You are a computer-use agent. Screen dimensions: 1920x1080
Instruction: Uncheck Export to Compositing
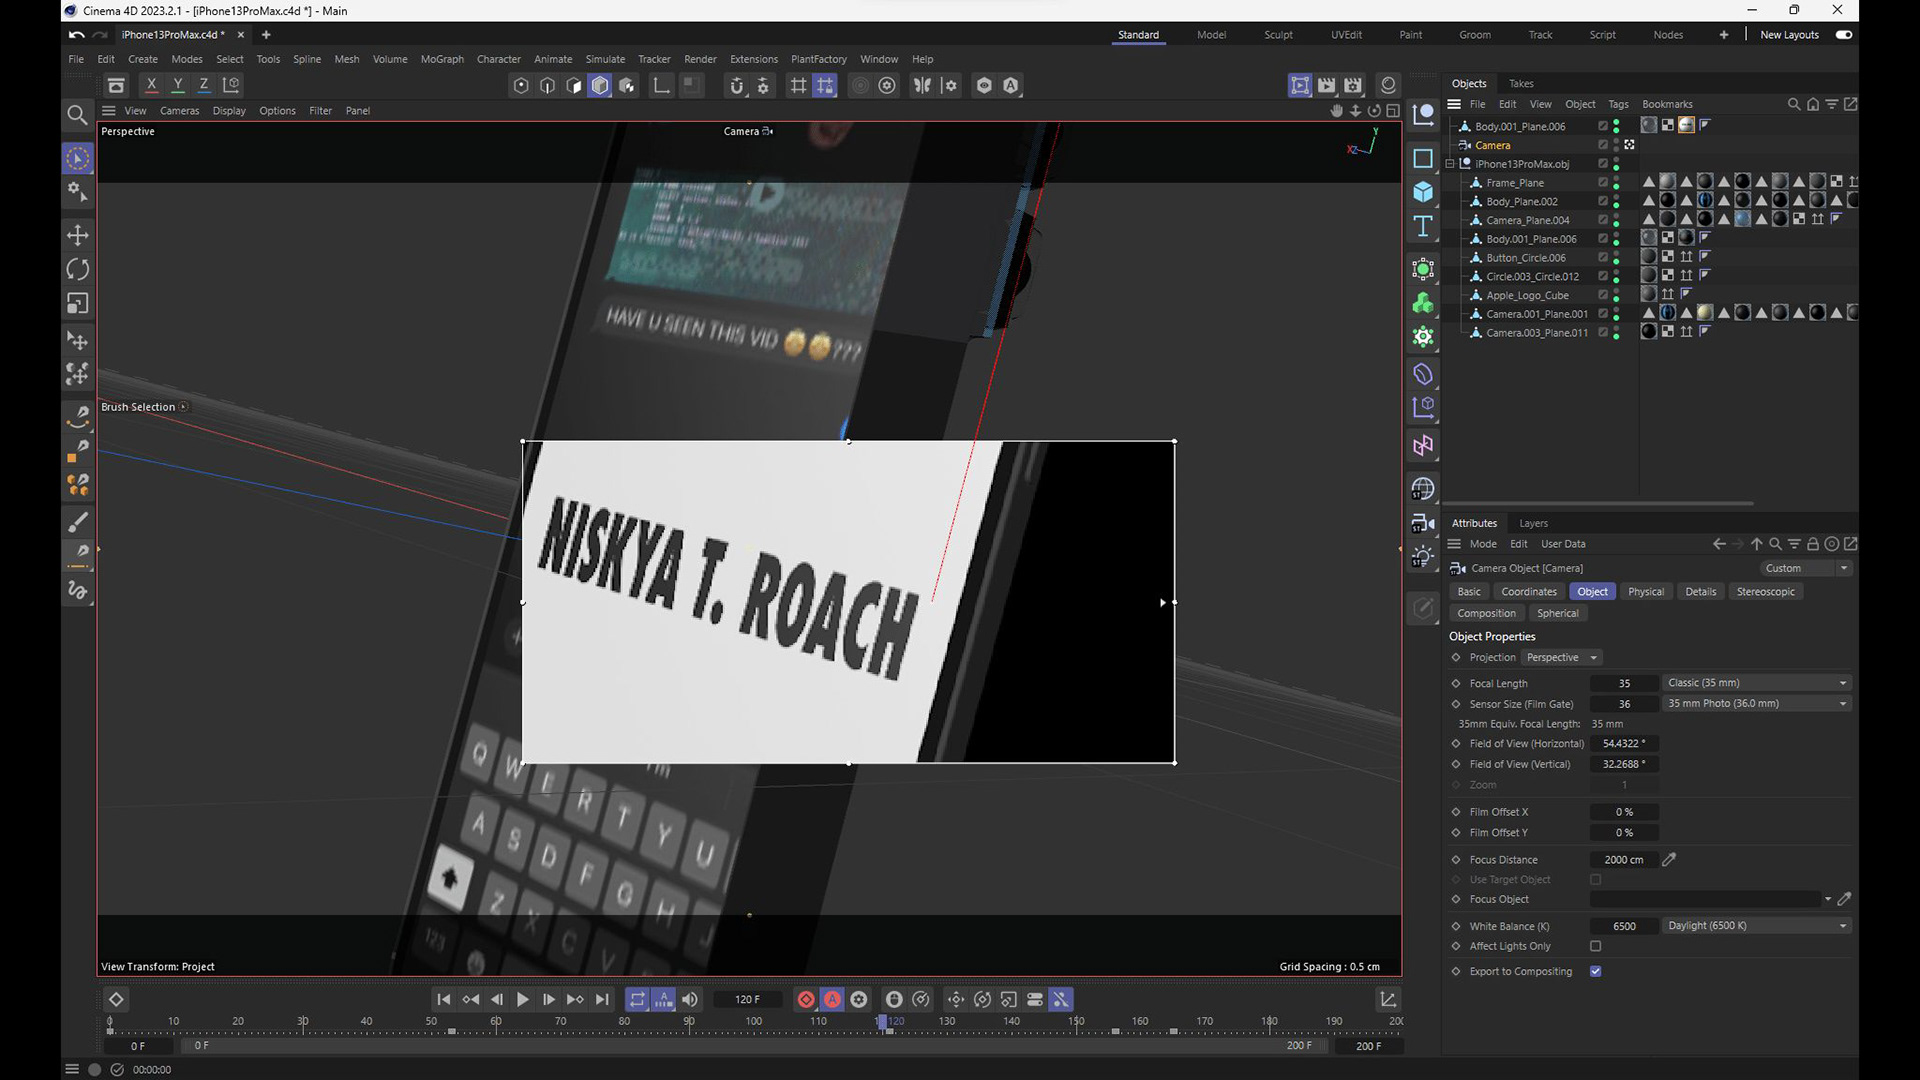1596,971
